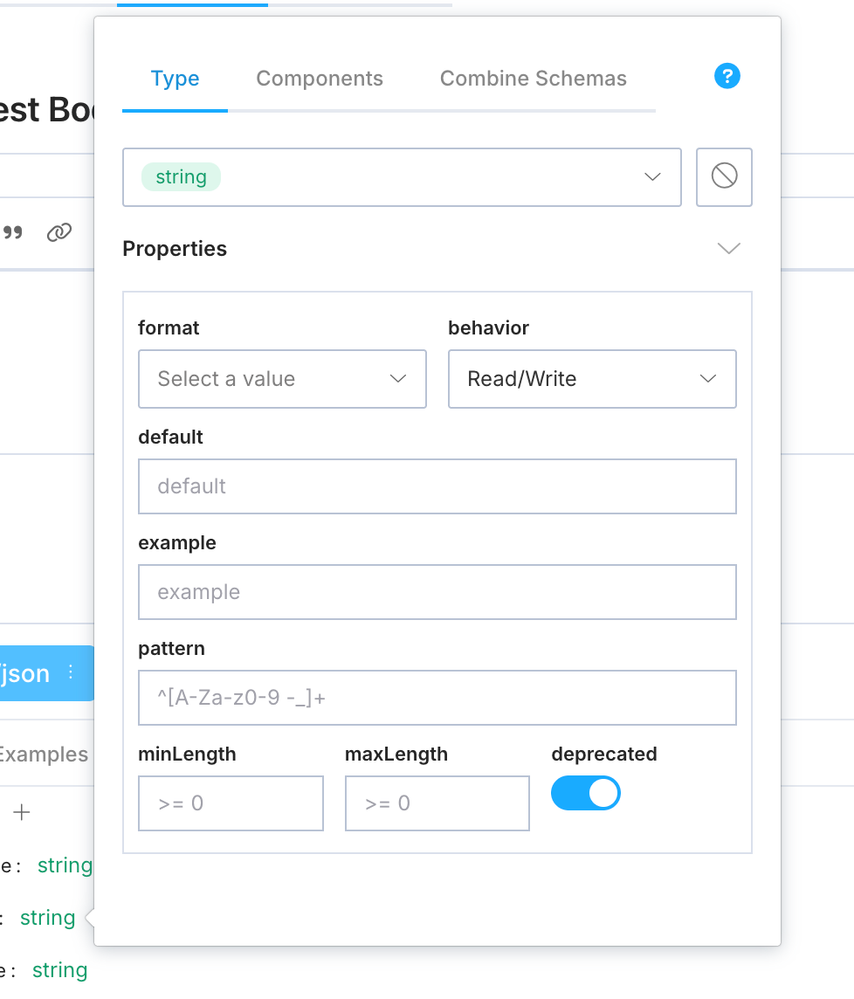Click the clear type (no symbol) button
The image size is (854, 999).
tap(724, 177)
